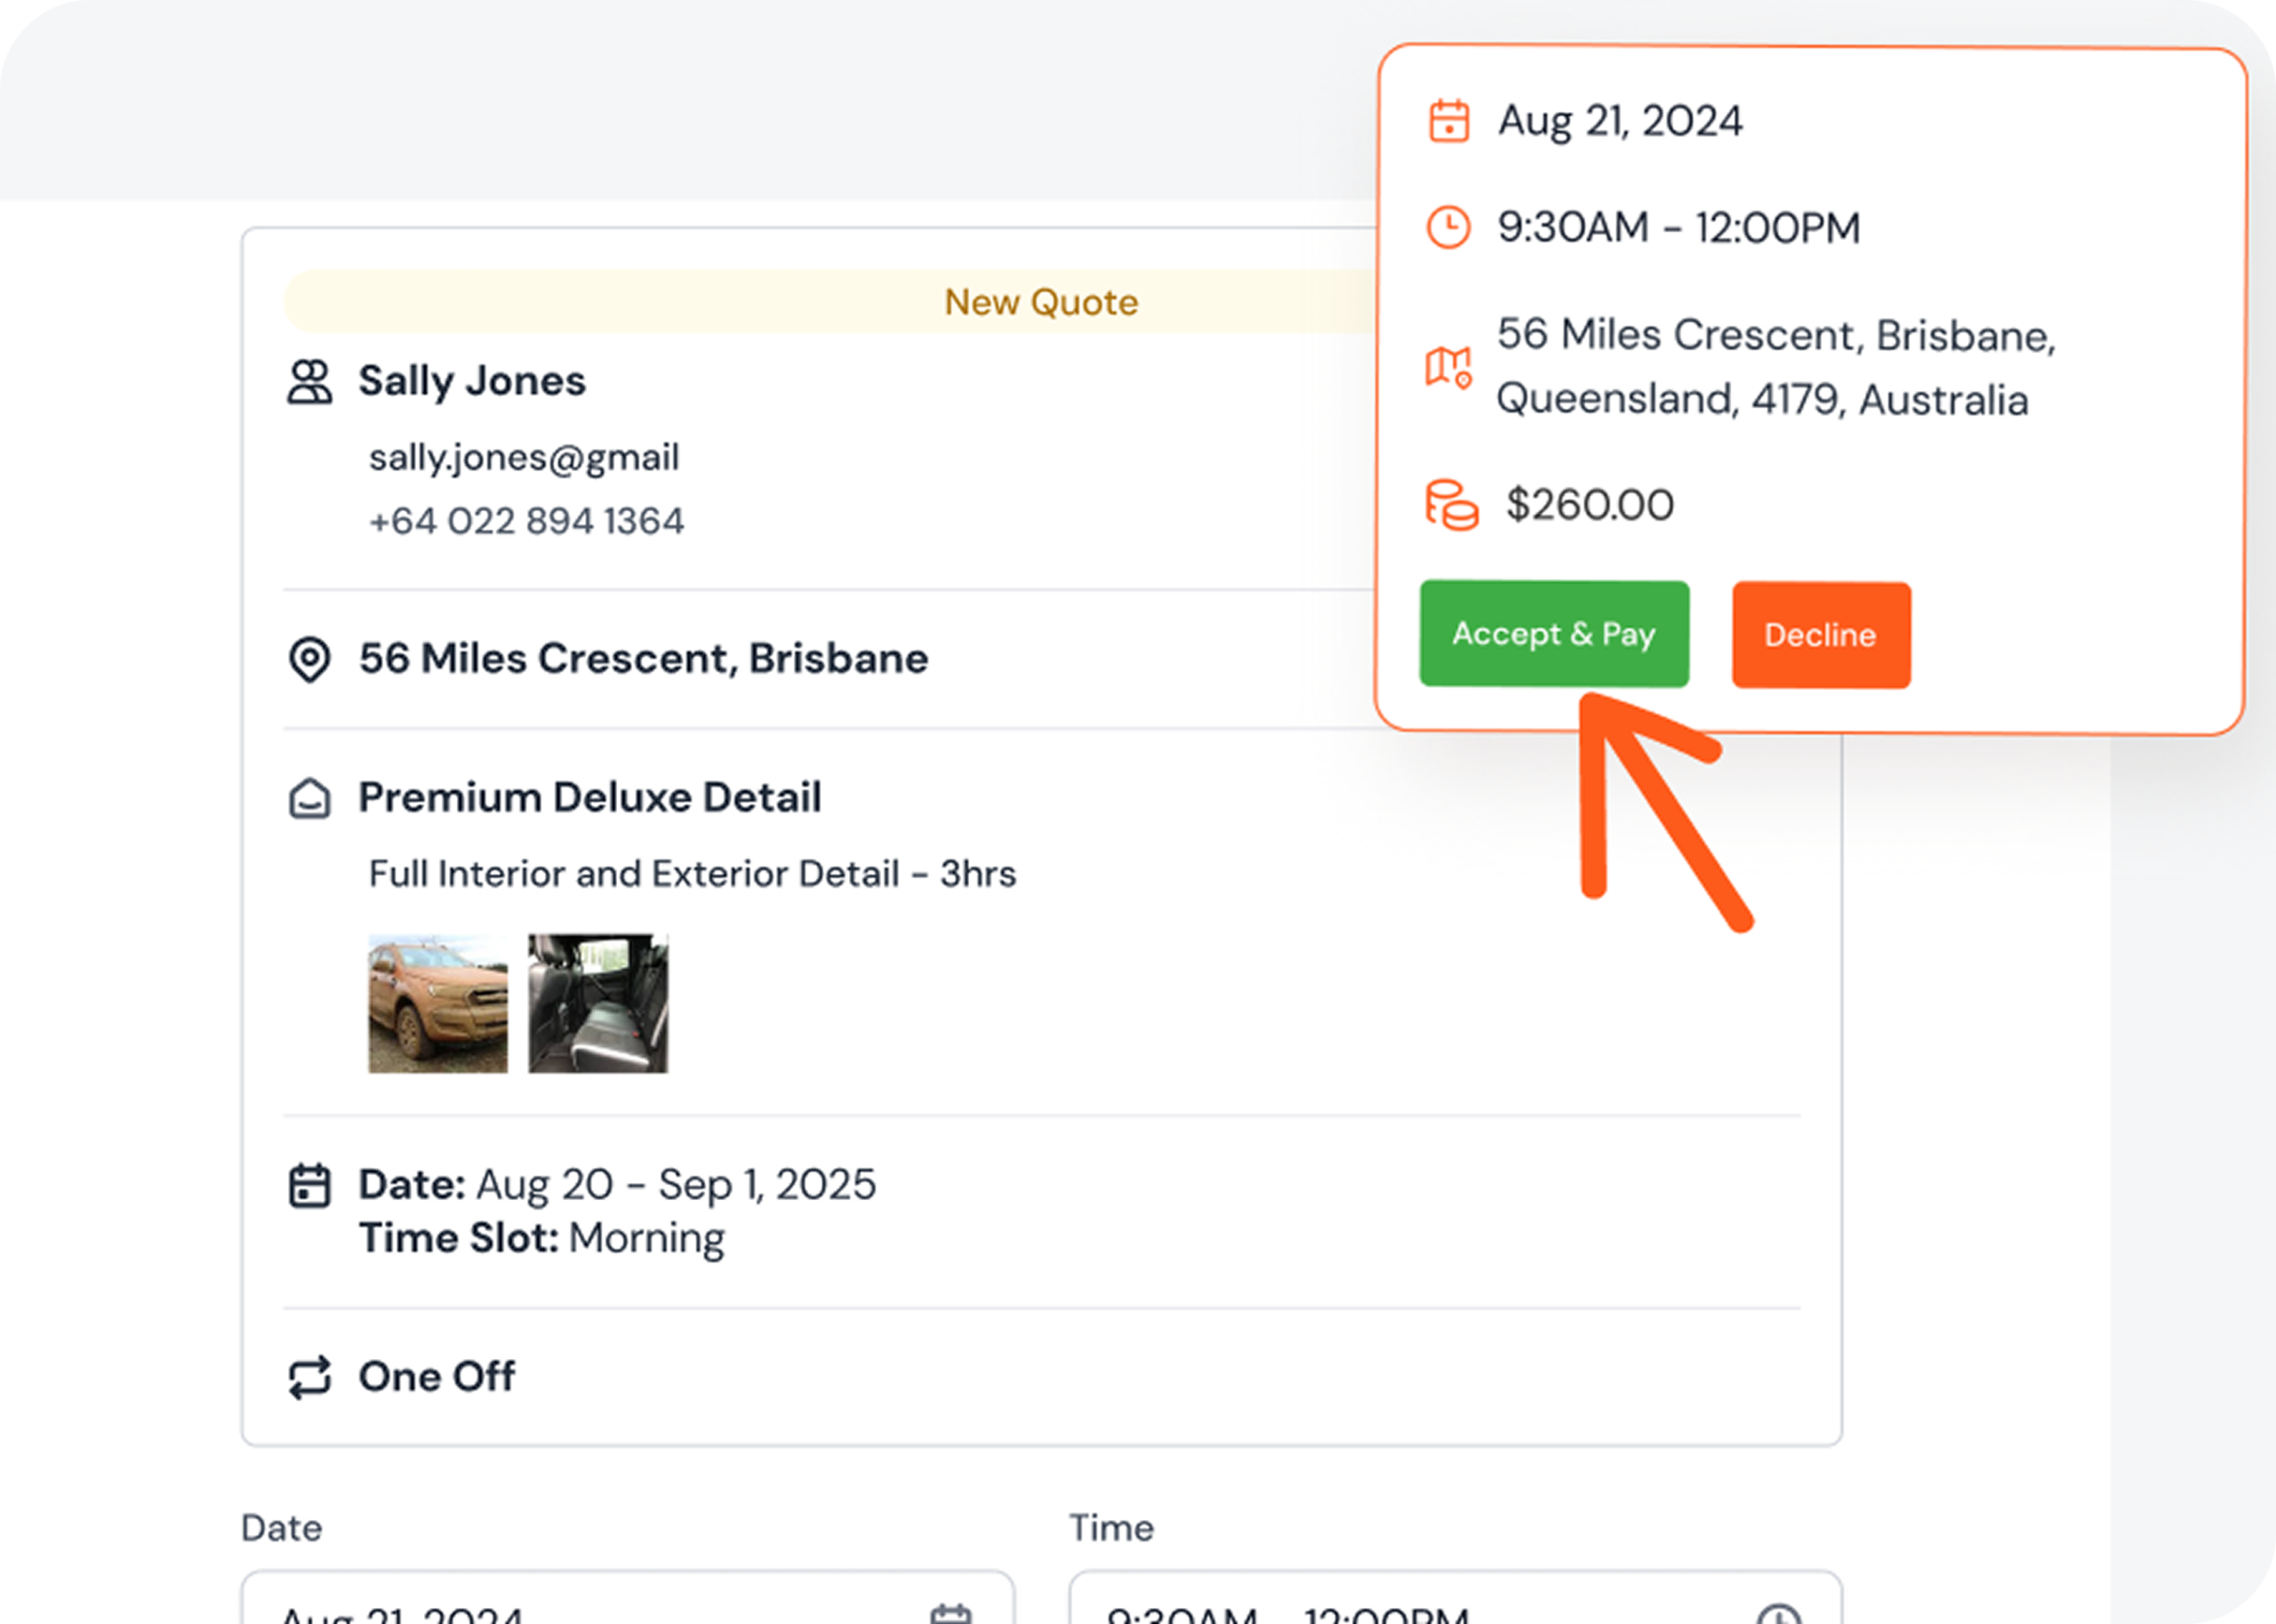Click the phone number +64 022 894 1364
Screen dimensions: 2276x1624
coord(526,521)
